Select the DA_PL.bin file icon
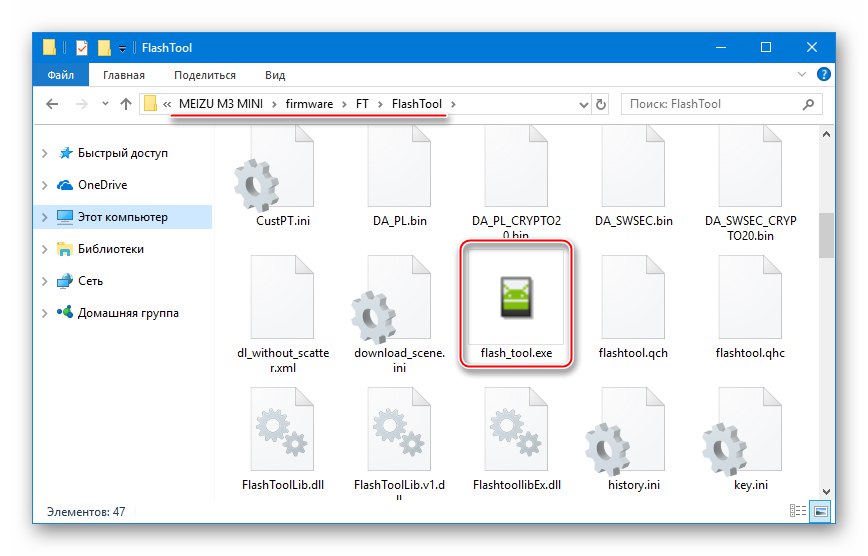The image size is (868, 556). (x=399, y=166)
